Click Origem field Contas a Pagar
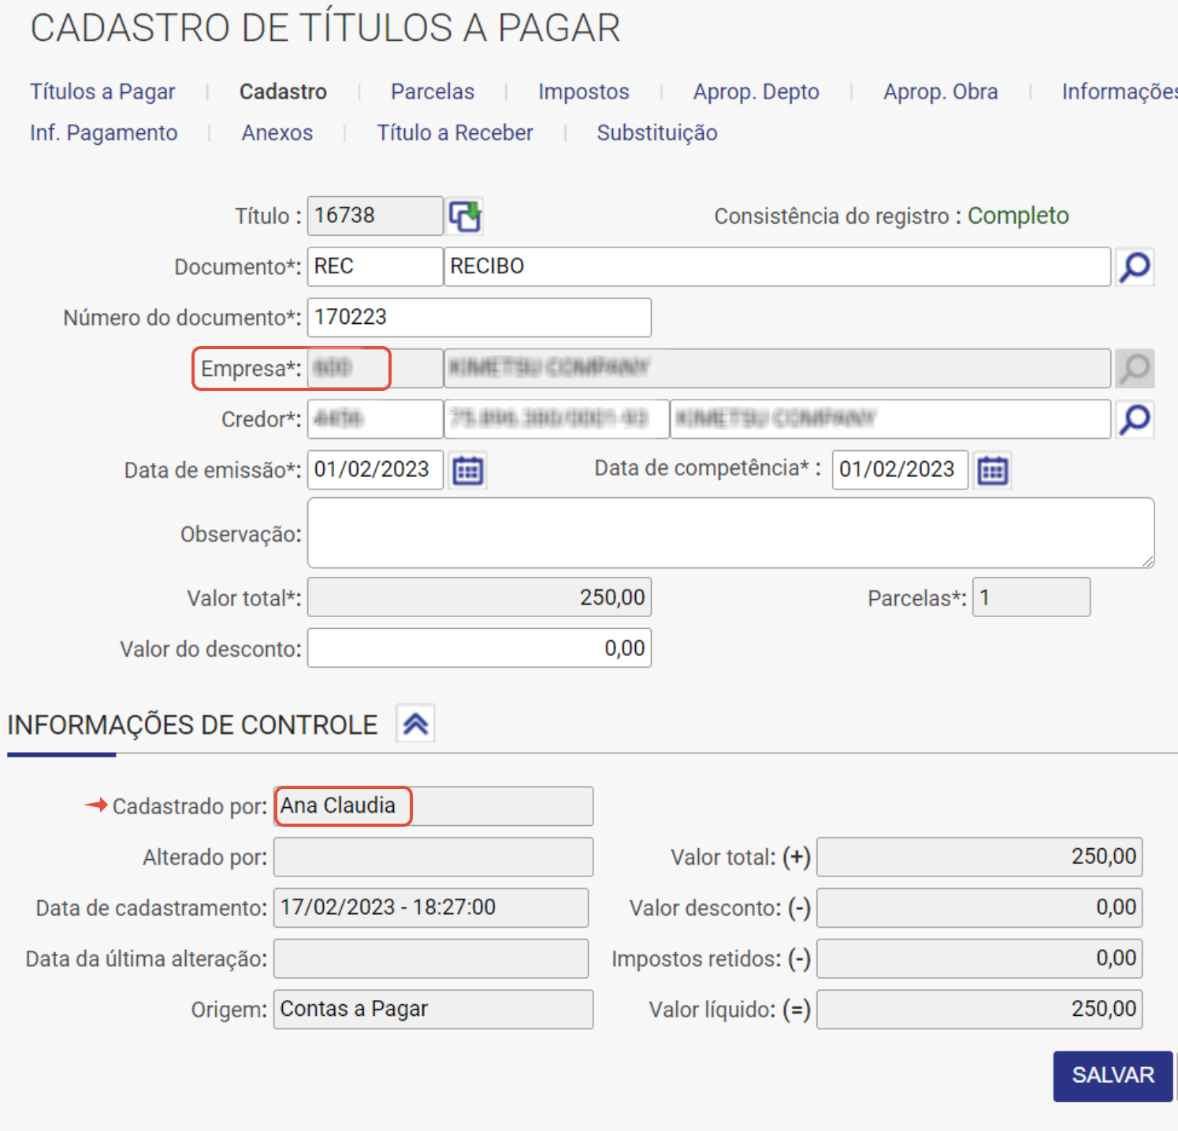Viewport: 1178px width, 1131px height. 433,1009
